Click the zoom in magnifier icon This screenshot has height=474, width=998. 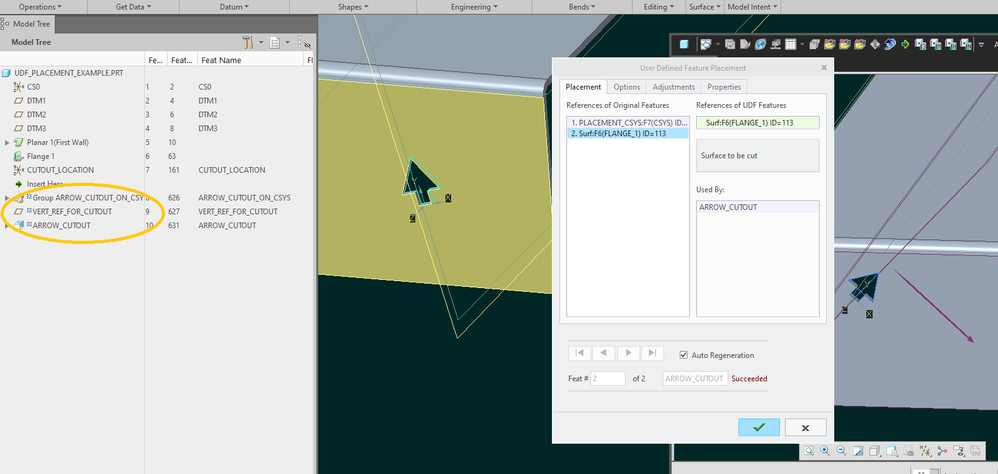pyautogui.click(x=823, y=451)
